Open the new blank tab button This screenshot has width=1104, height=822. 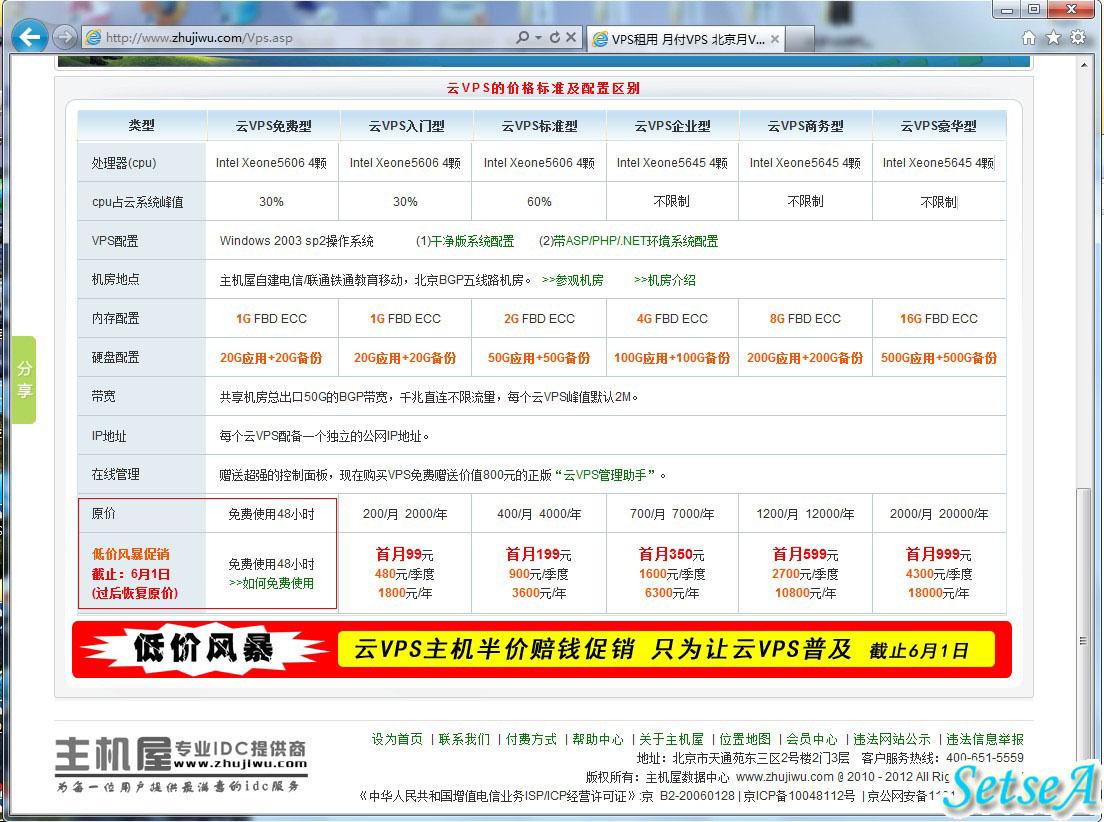tap(800, 39)
